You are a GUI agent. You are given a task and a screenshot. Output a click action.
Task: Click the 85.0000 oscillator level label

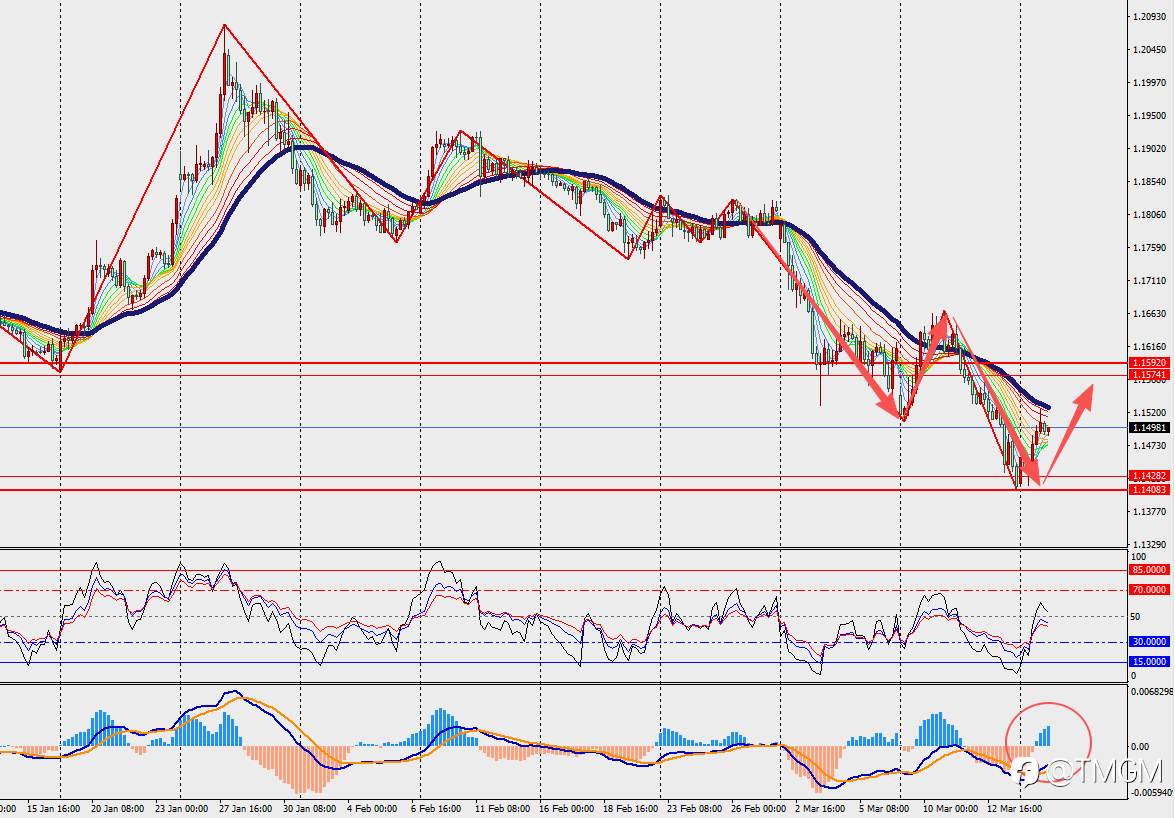1149,570
